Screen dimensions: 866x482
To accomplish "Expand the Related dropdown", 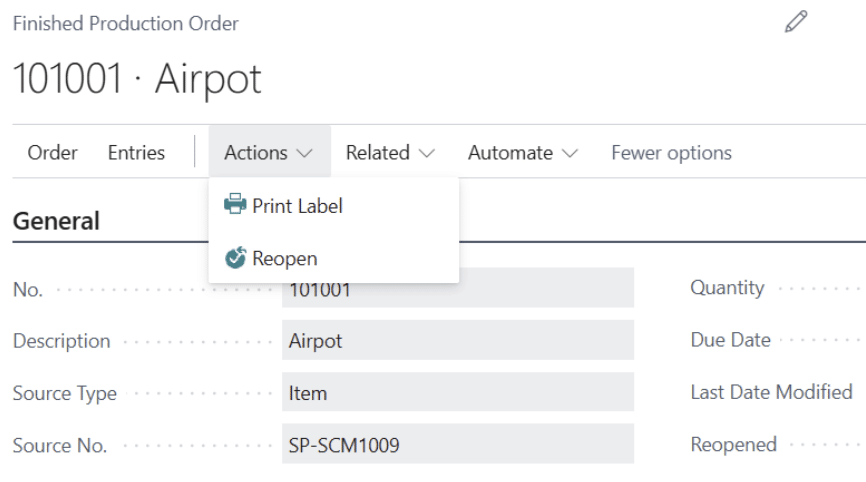I will (390, 153).
